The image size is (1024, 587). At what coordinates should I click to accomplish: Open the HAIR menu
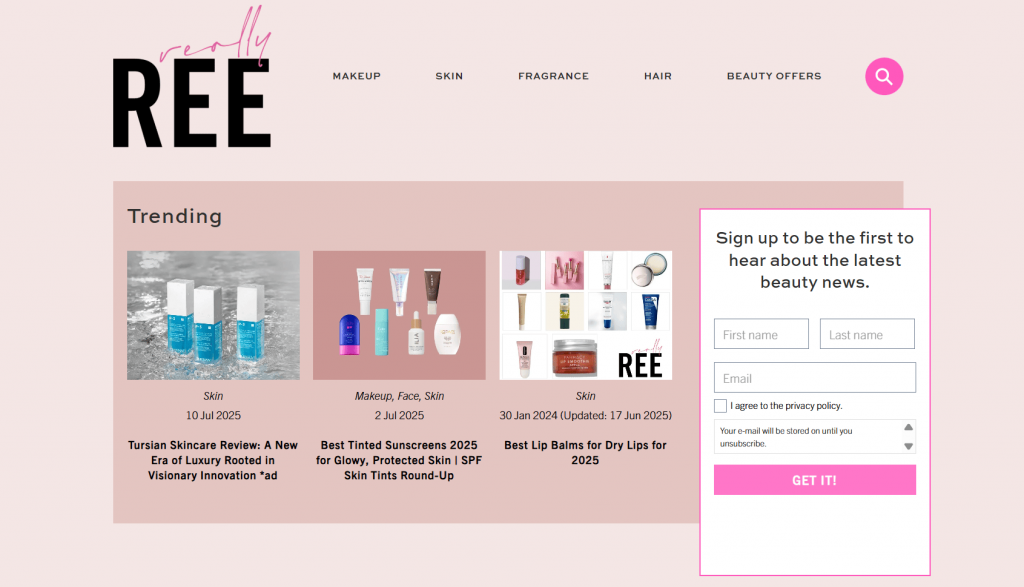click(658, 76)
